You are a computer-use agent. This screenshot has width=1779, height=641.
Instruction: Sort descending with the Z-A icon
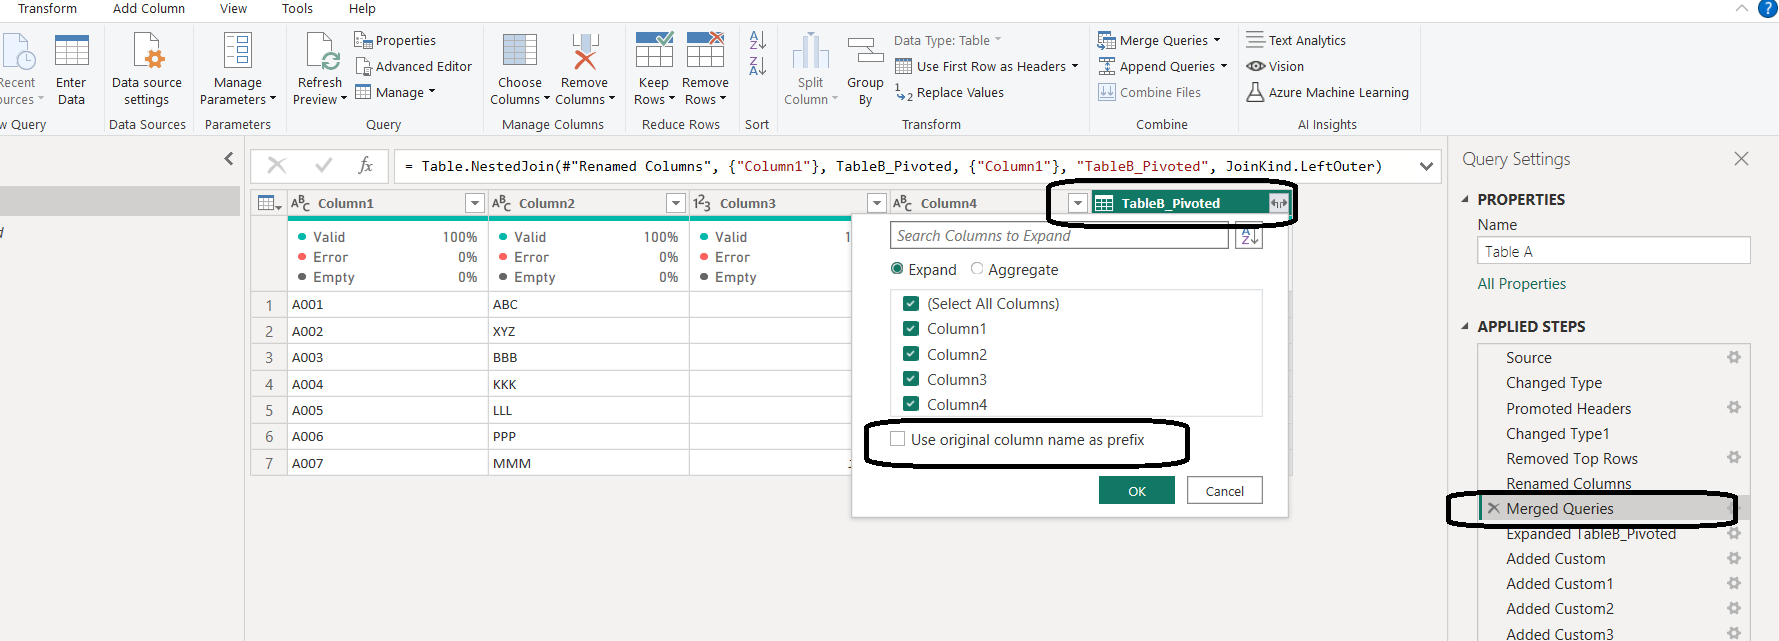[757, 66]
